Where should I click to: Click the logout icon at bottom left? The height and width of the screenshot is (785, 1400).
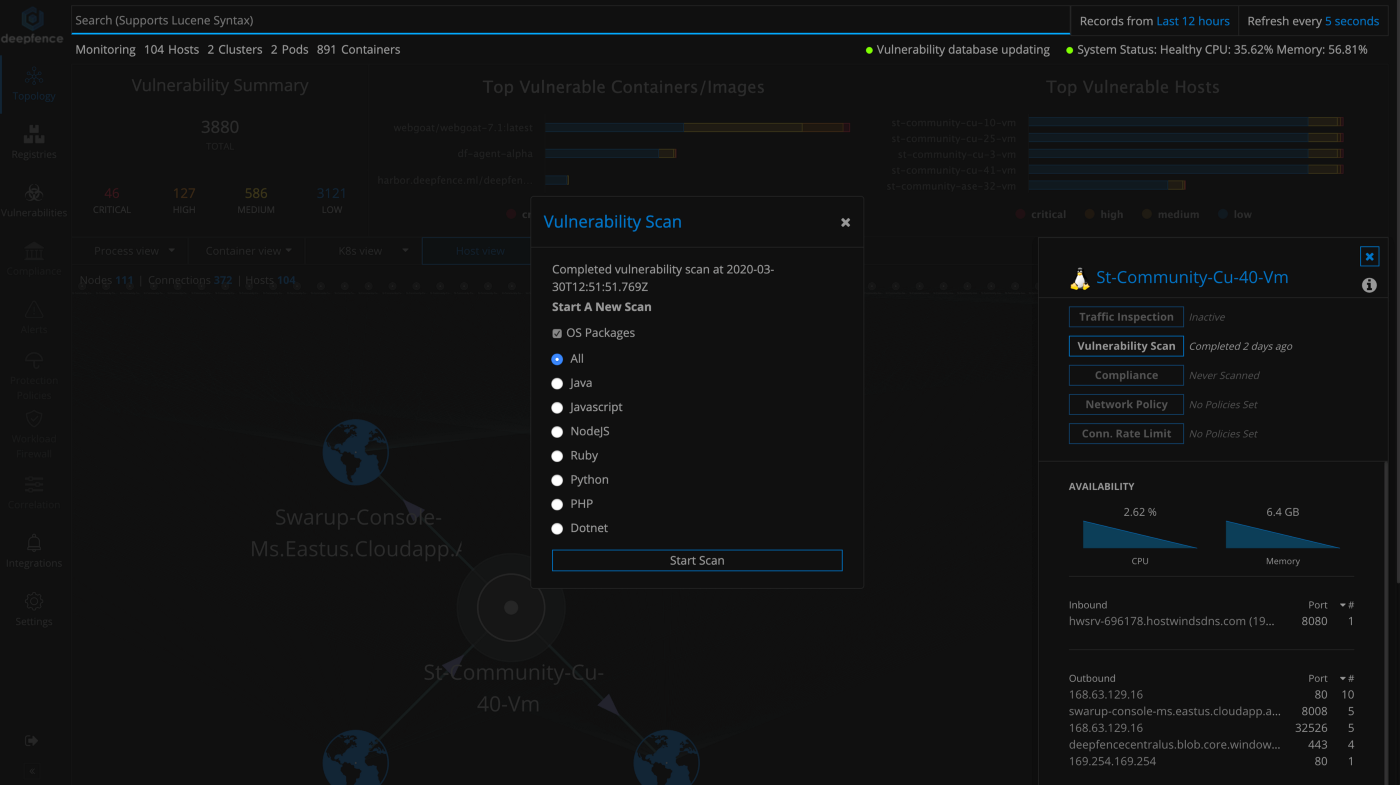pos(32,741)
